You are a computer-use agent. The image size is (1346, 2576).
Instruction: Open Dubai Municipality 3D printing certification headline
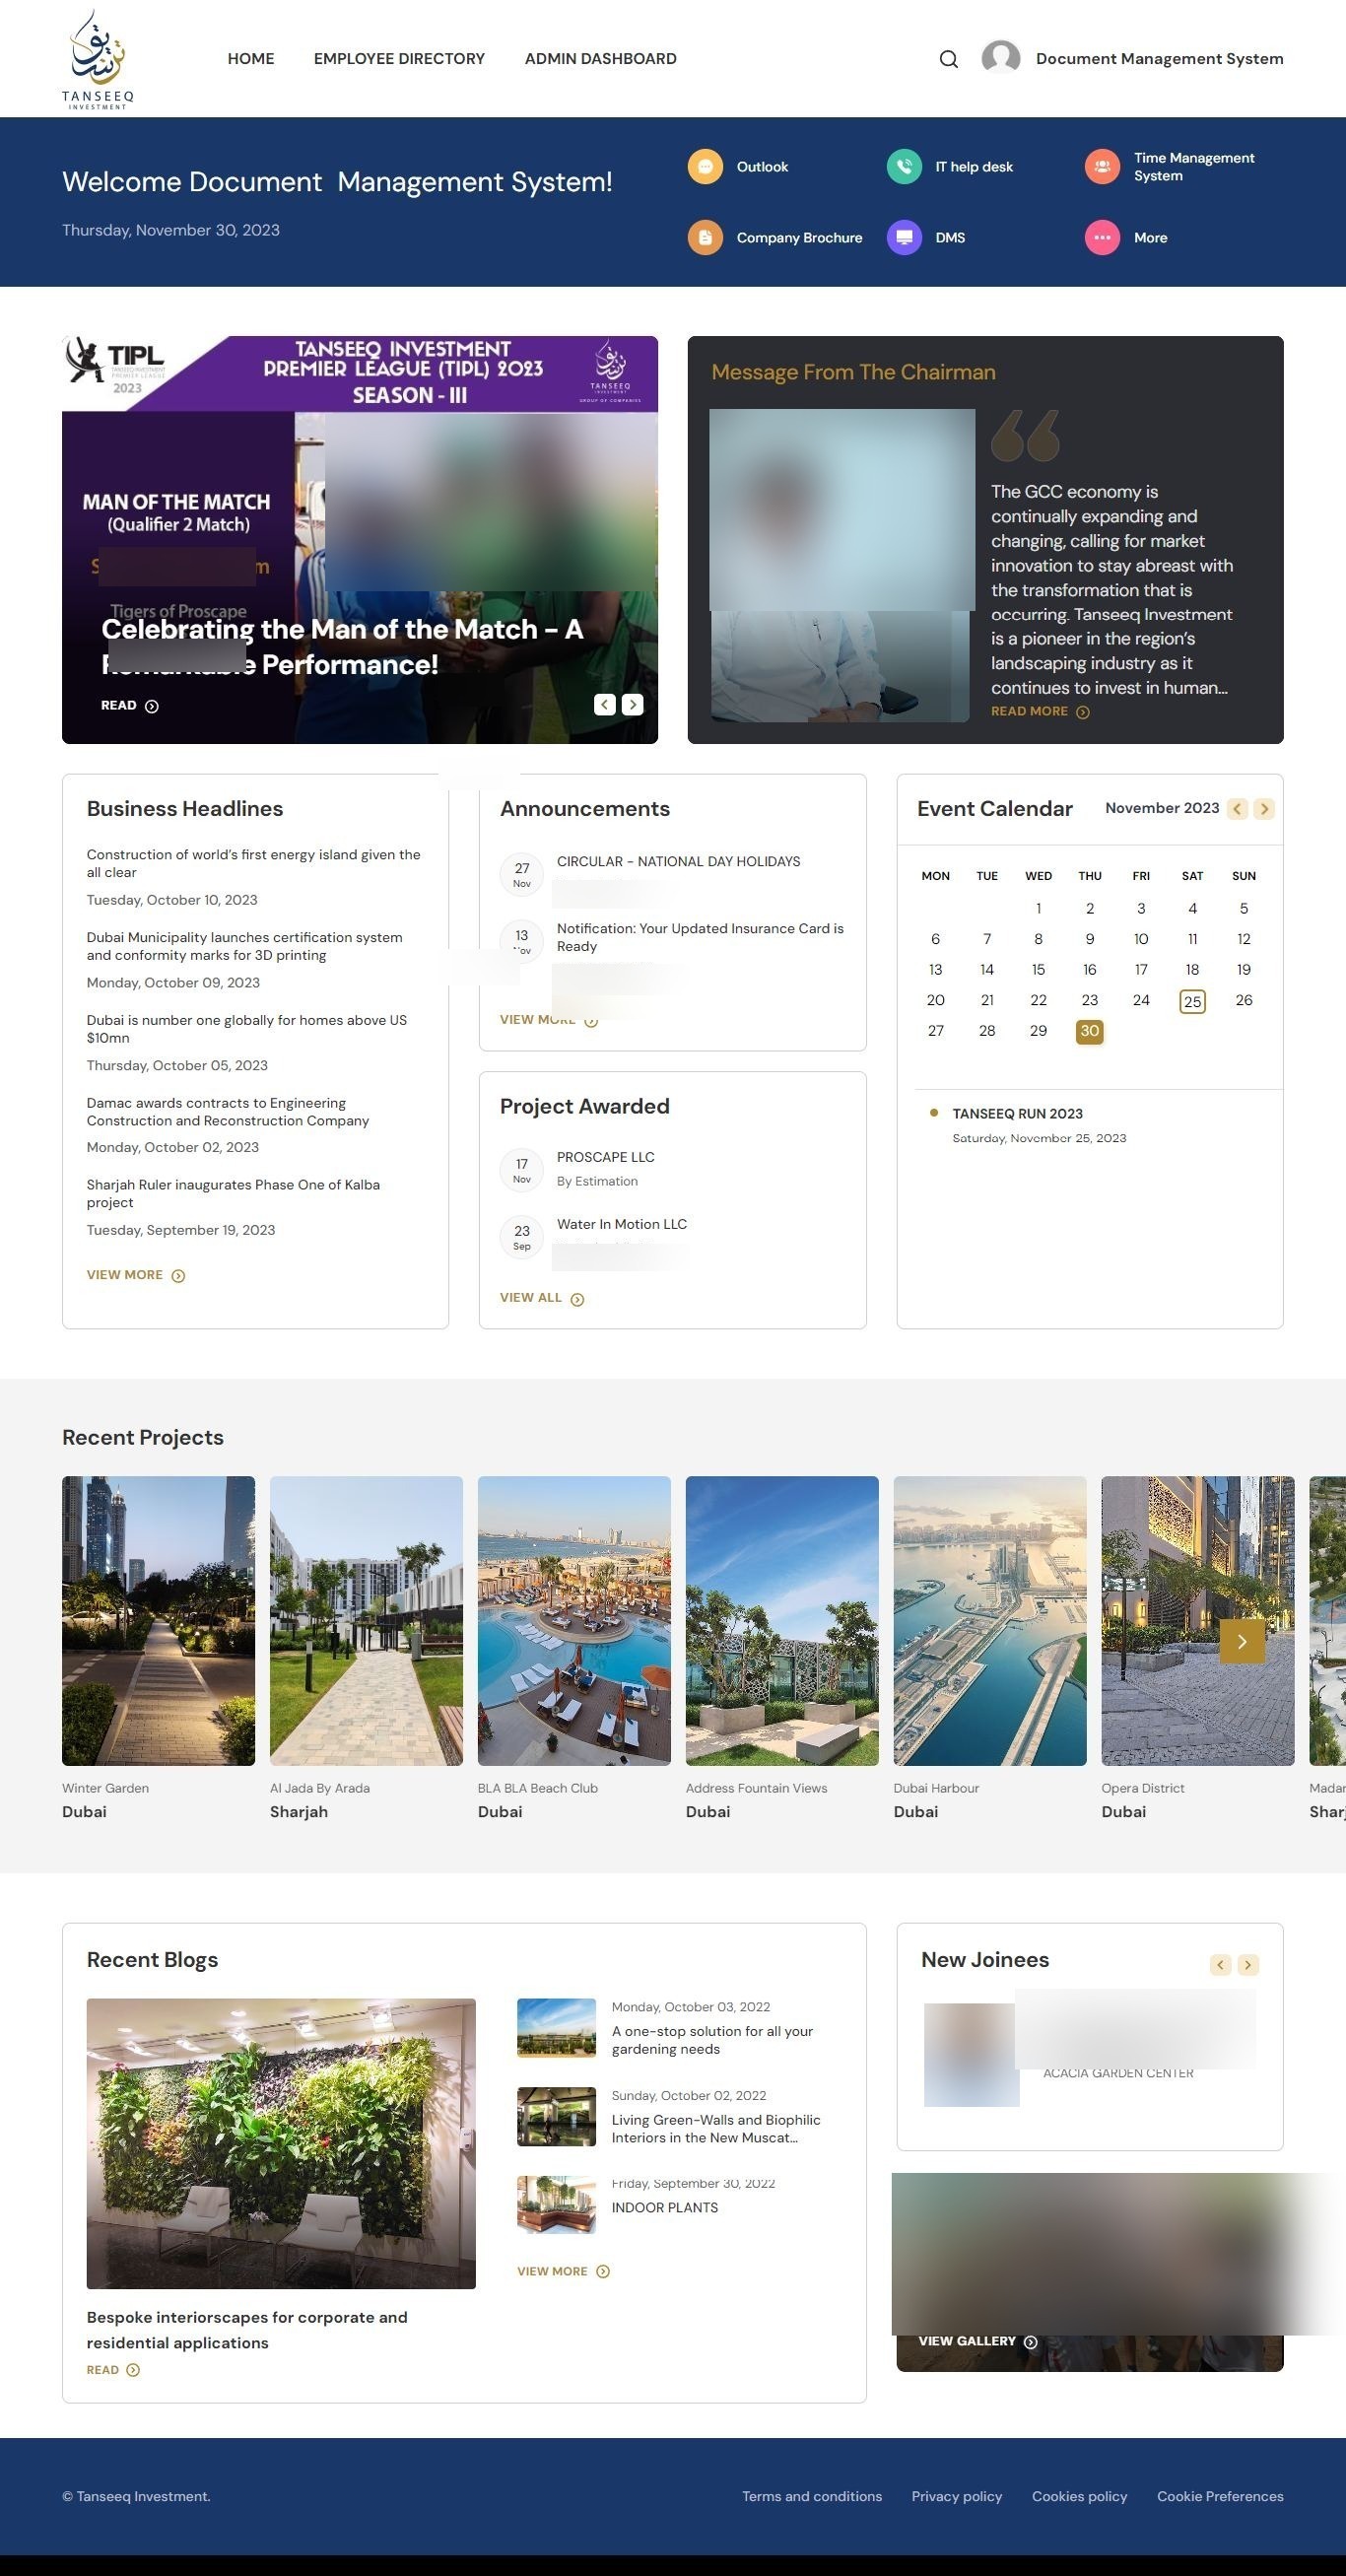point(245,946)
